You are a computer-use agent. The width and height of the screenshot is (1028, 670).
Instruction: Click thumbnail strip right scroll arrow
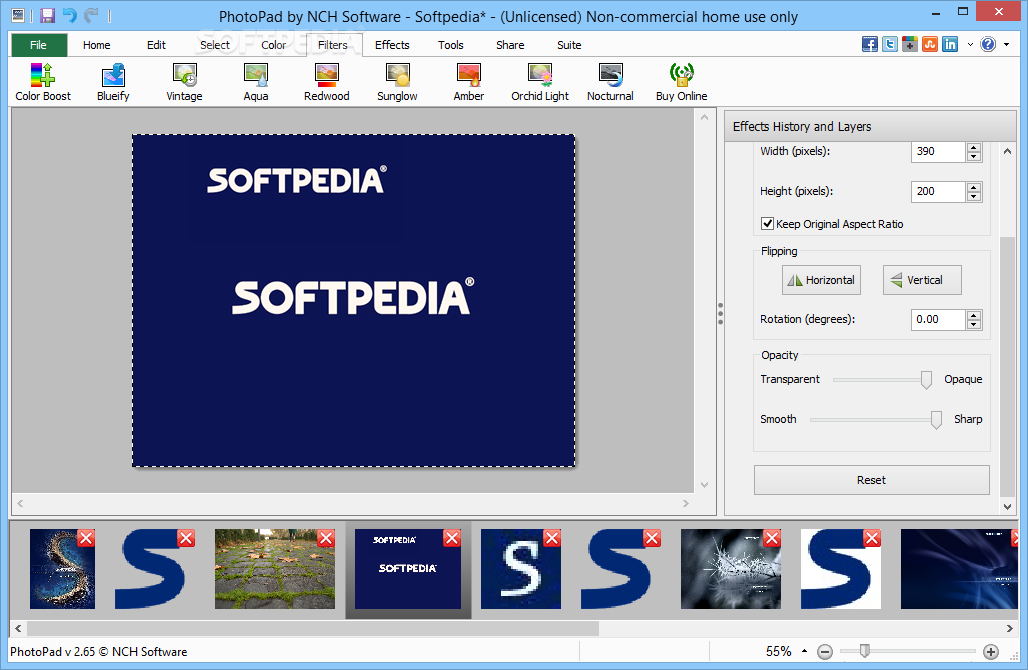[1010, 628]
